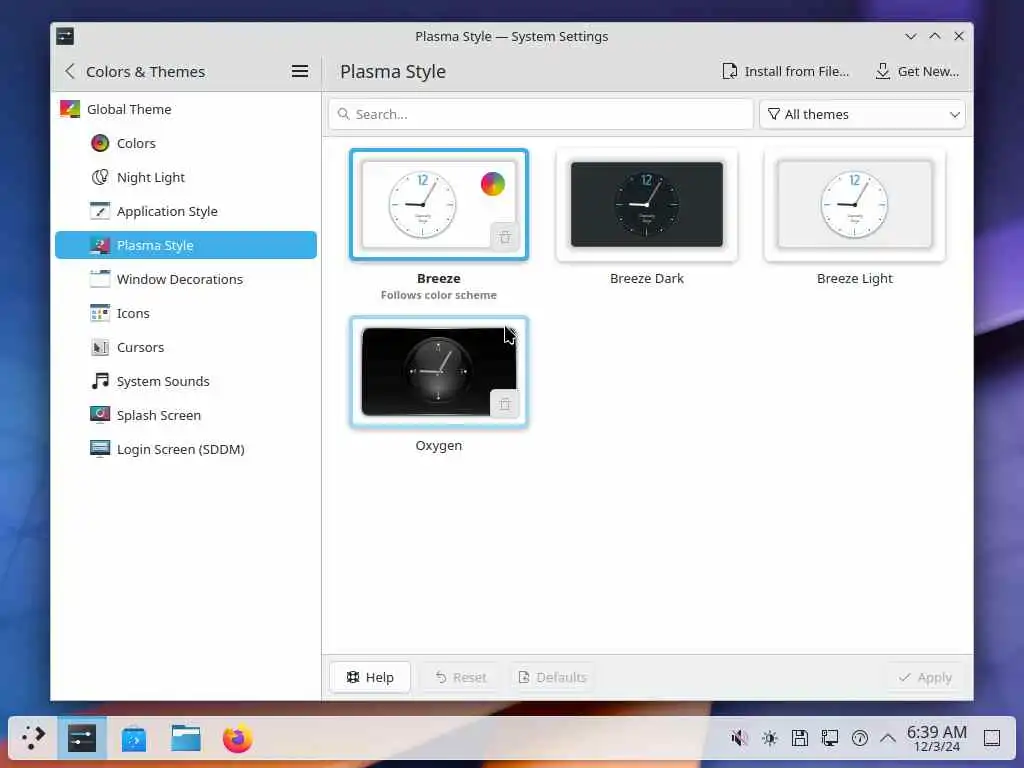The height and width of the screenshot is (768, 1024).
Task: Click the delete icon on Oxygen theme
Action: pyautogui.click(x=505, y=404)
